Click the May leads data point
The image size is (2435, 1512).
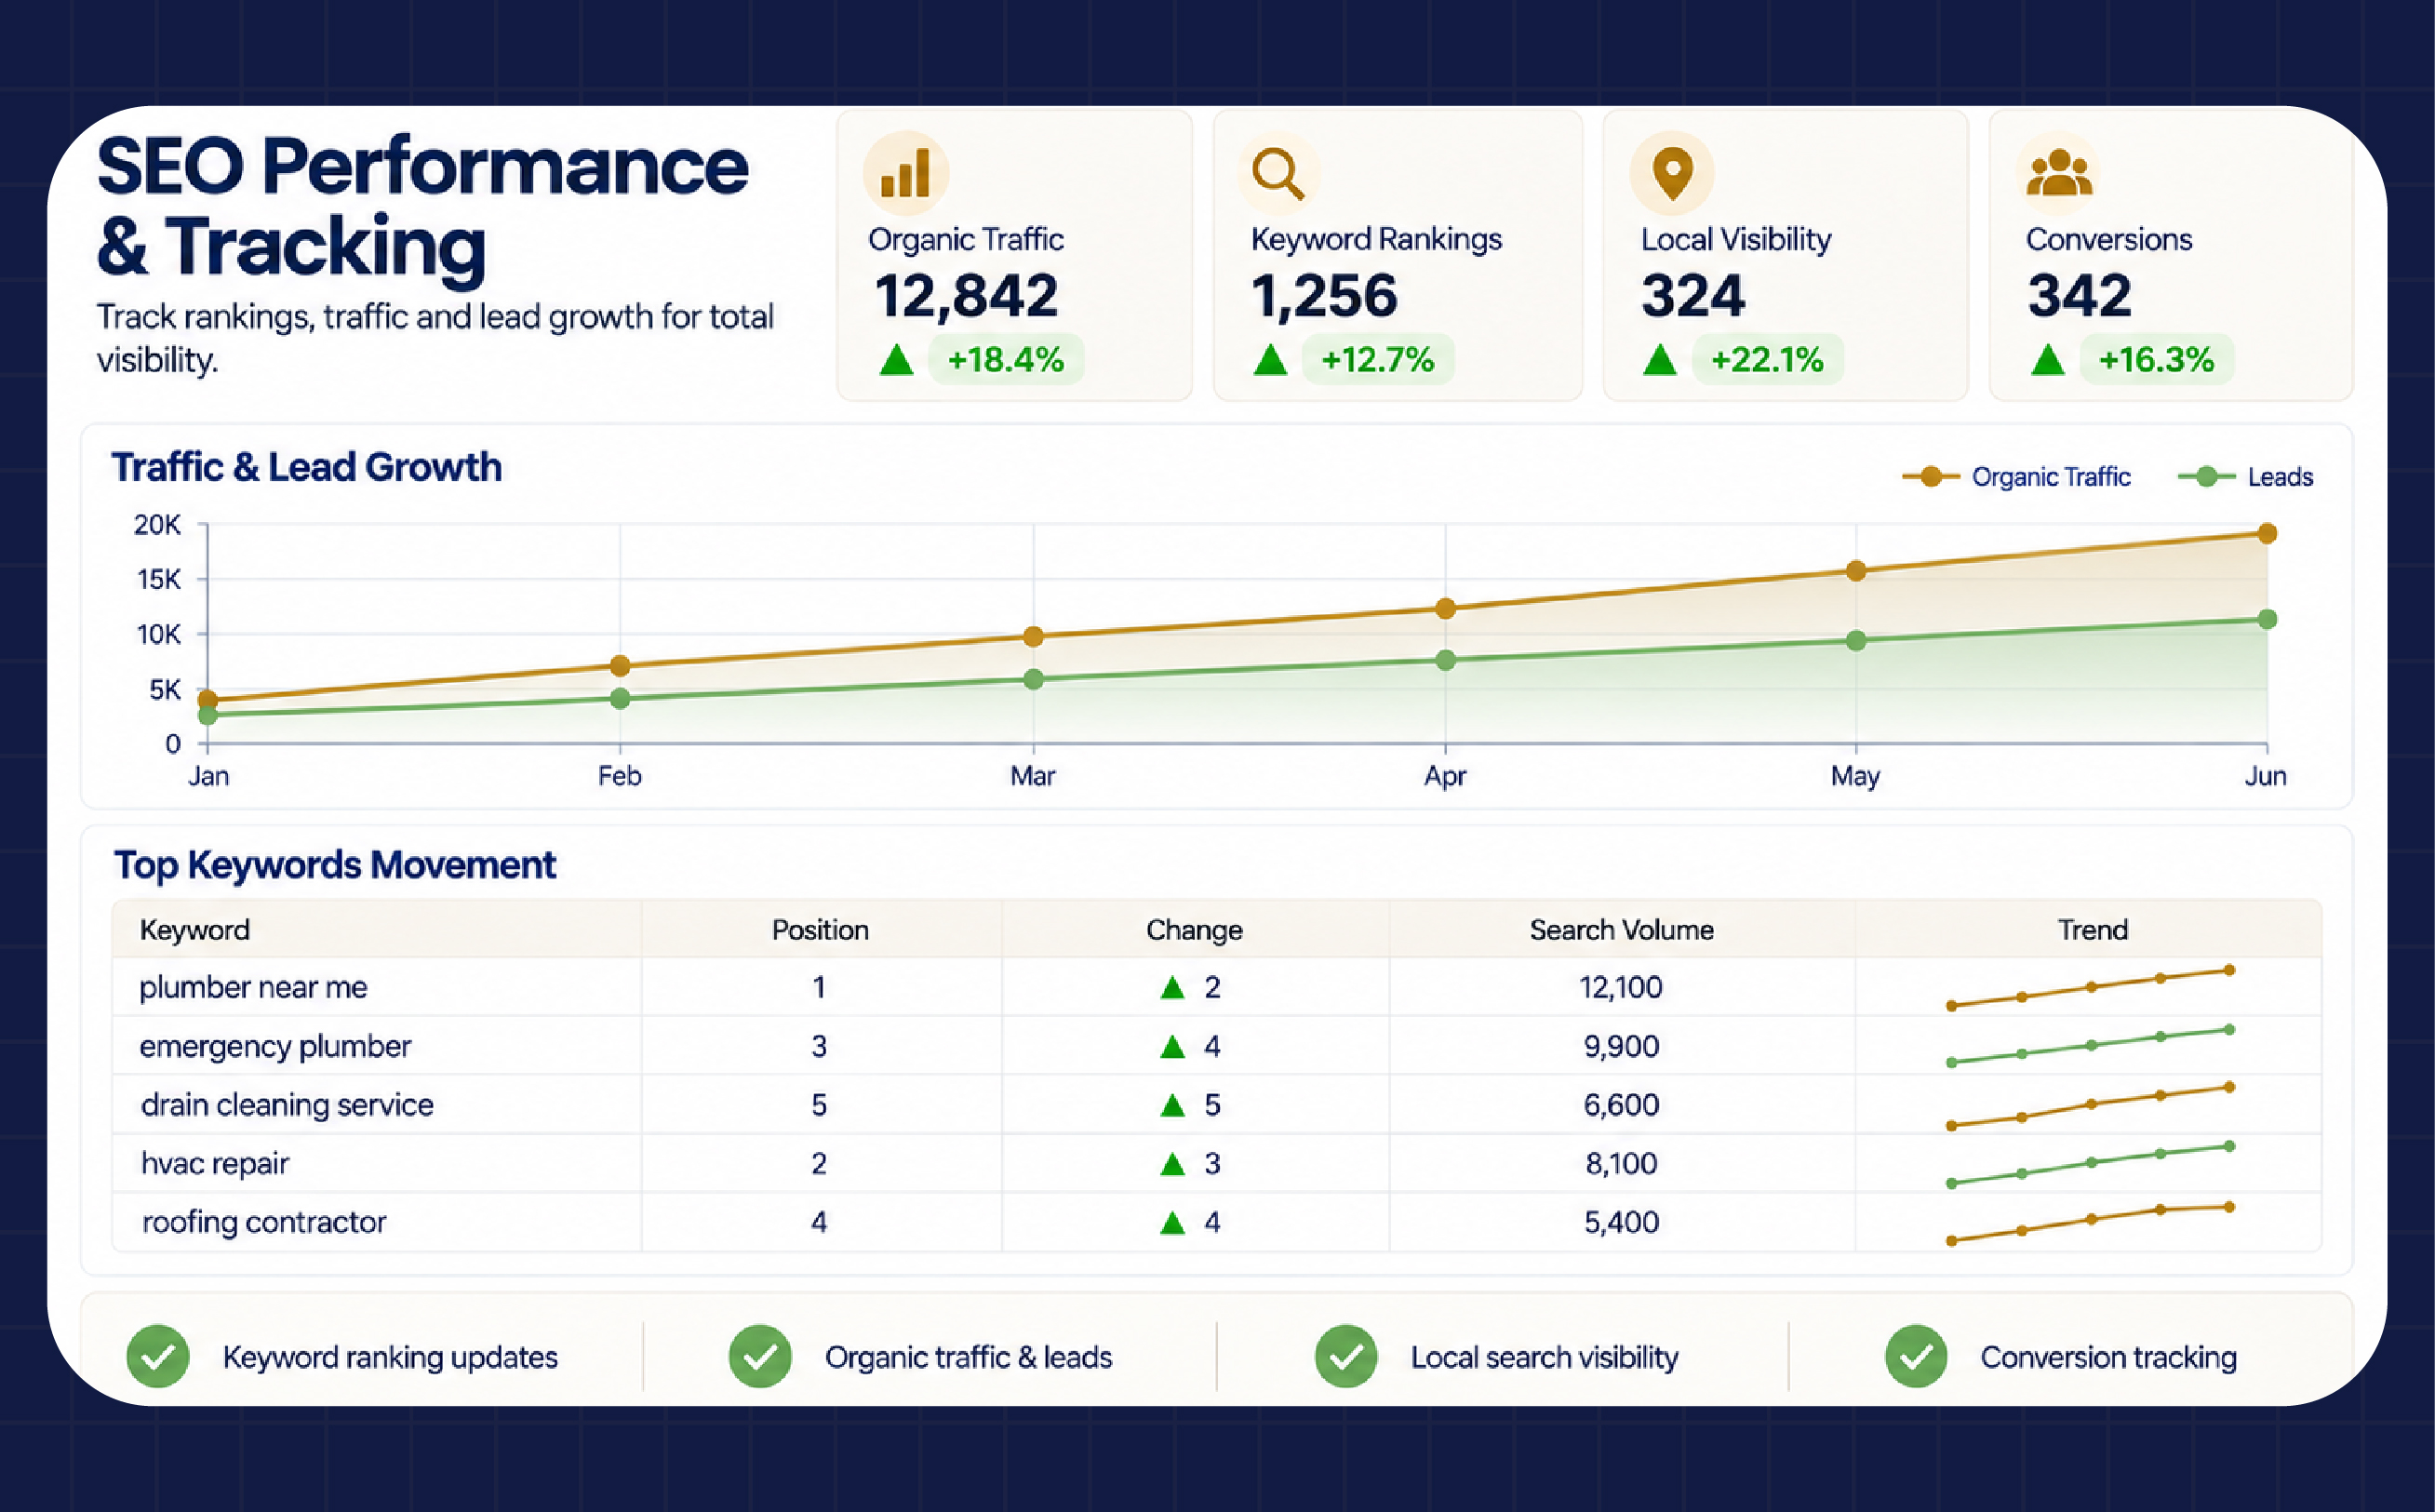(x=1856, y=640)
